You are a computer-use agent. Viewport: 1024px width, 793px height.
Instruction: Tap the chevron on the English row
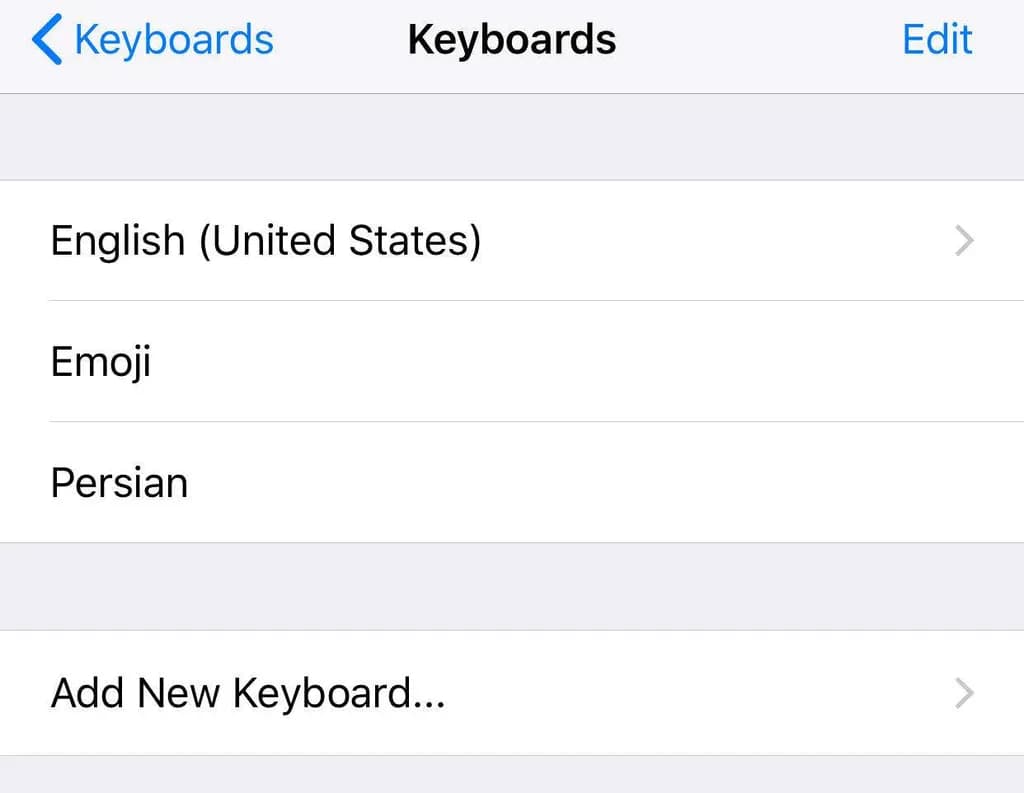963,241
